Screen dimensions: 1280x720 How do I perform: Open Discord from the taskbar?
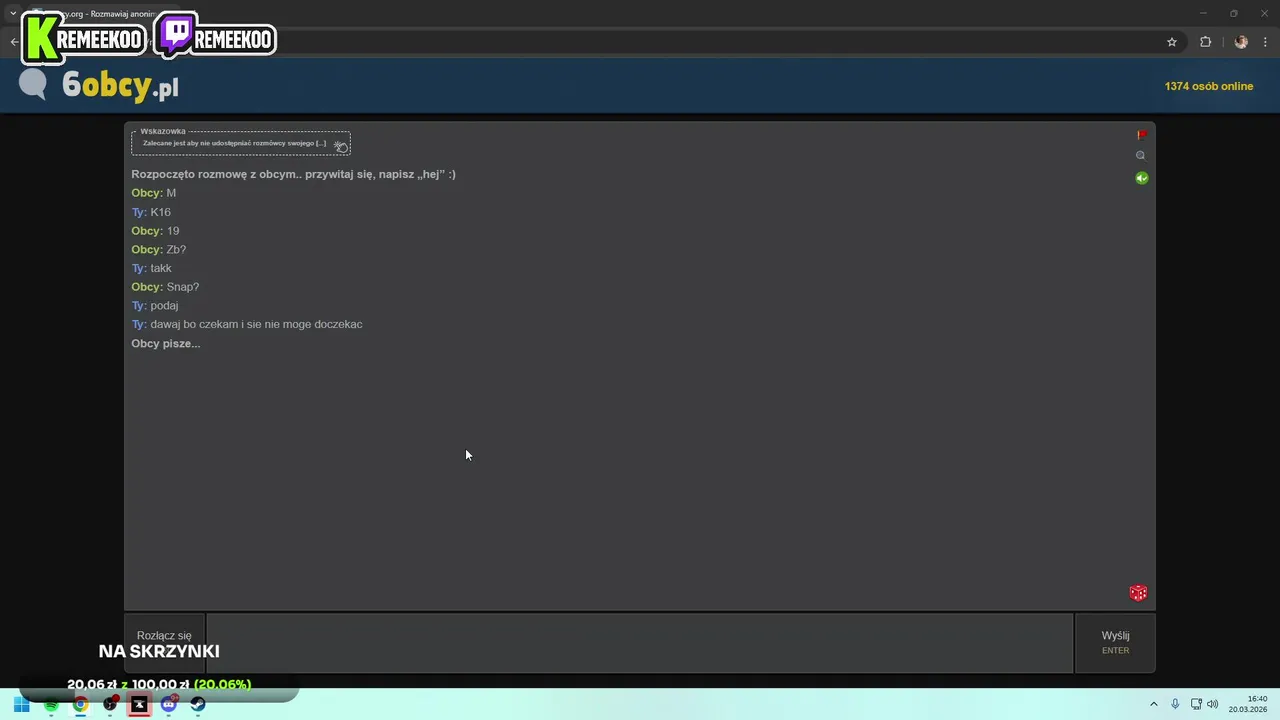[169, 704]
